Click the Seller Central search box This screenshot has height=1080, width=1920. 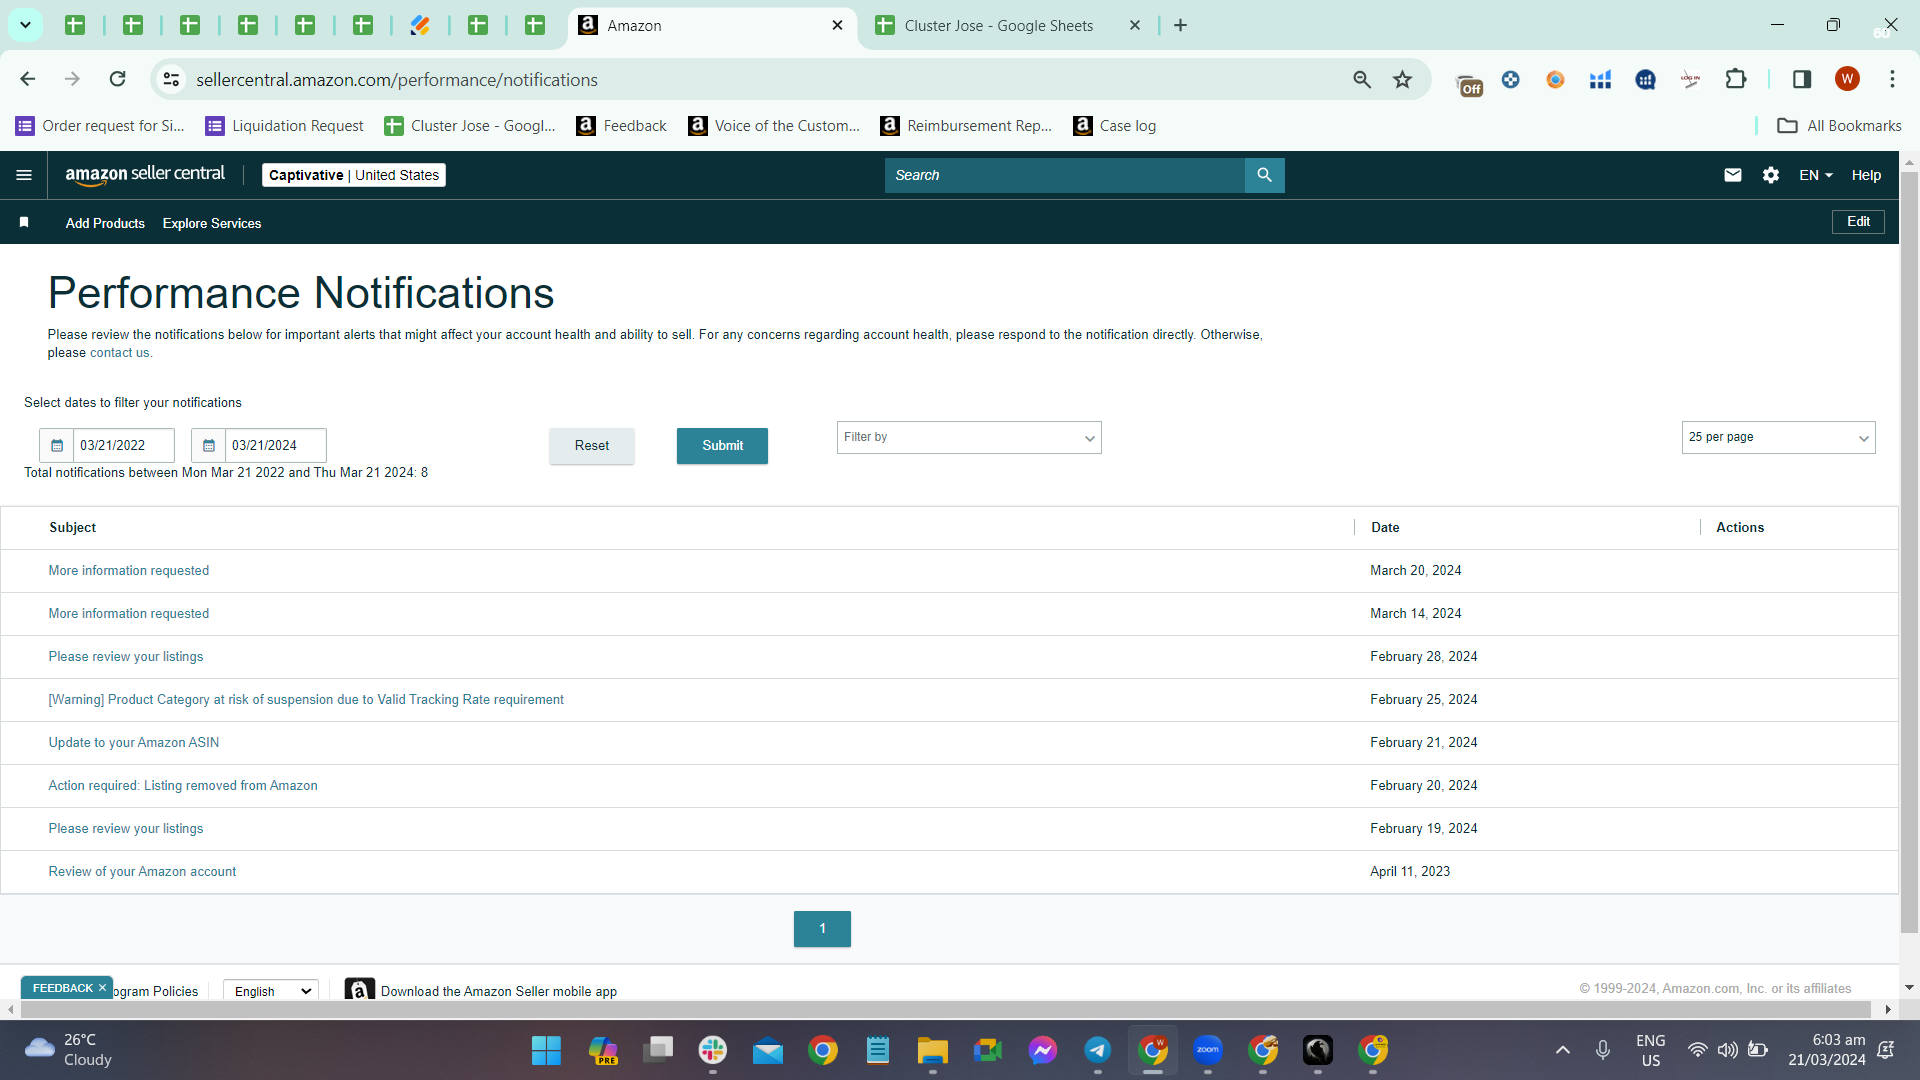pyautogui.click(x=1065, y=175)
